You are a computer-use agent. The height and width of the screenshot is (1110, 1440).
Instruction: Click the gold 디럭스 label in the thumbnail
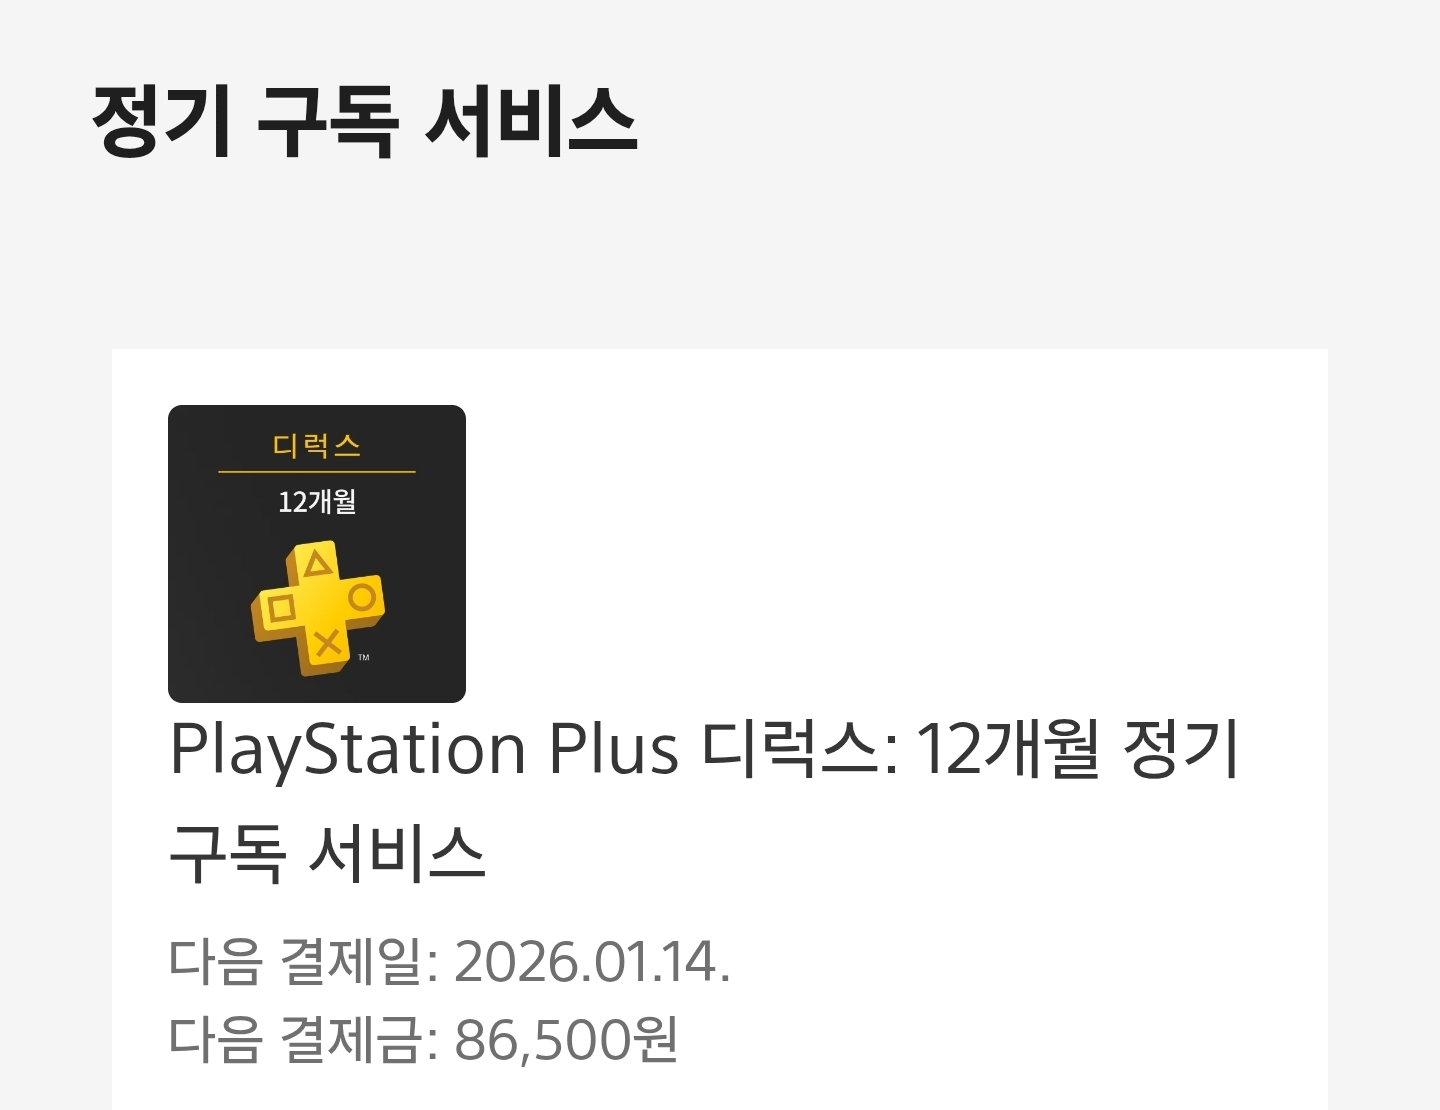click(317, 445)
